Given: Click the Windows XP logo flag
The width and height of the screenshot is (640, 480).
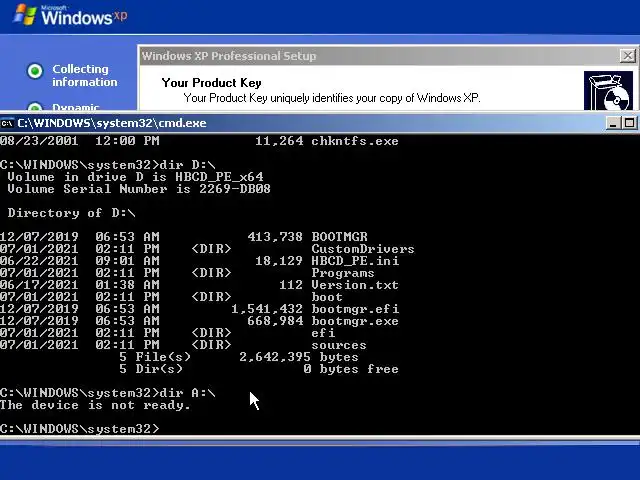Looking at the screenshot, I should (24, 16).
